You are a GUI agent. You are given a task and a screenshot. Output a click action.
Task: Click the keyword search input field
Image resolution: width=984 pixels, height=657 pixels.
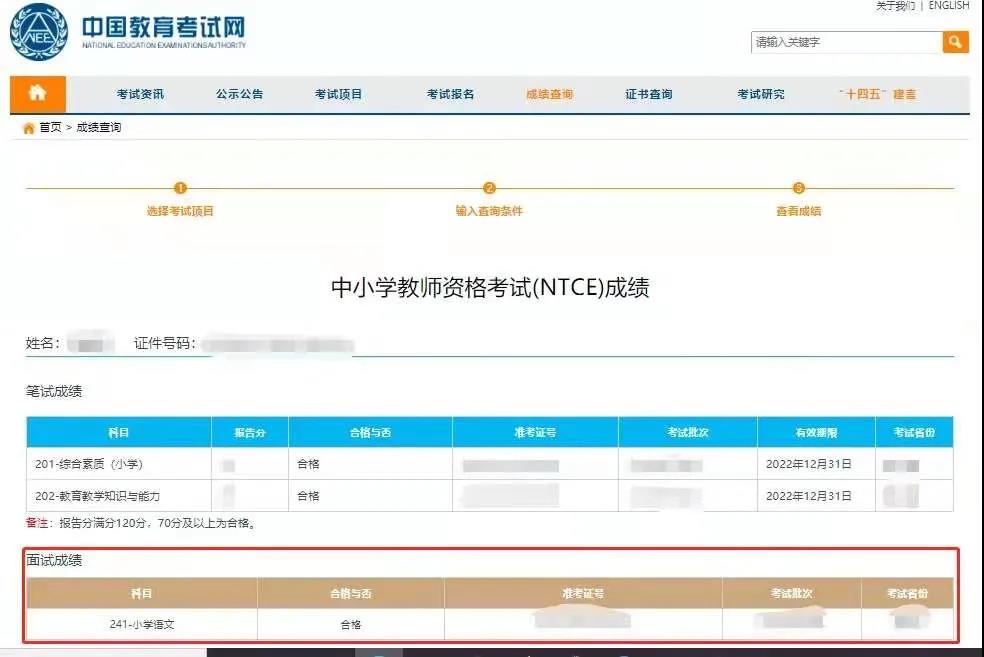pos(845,42)
